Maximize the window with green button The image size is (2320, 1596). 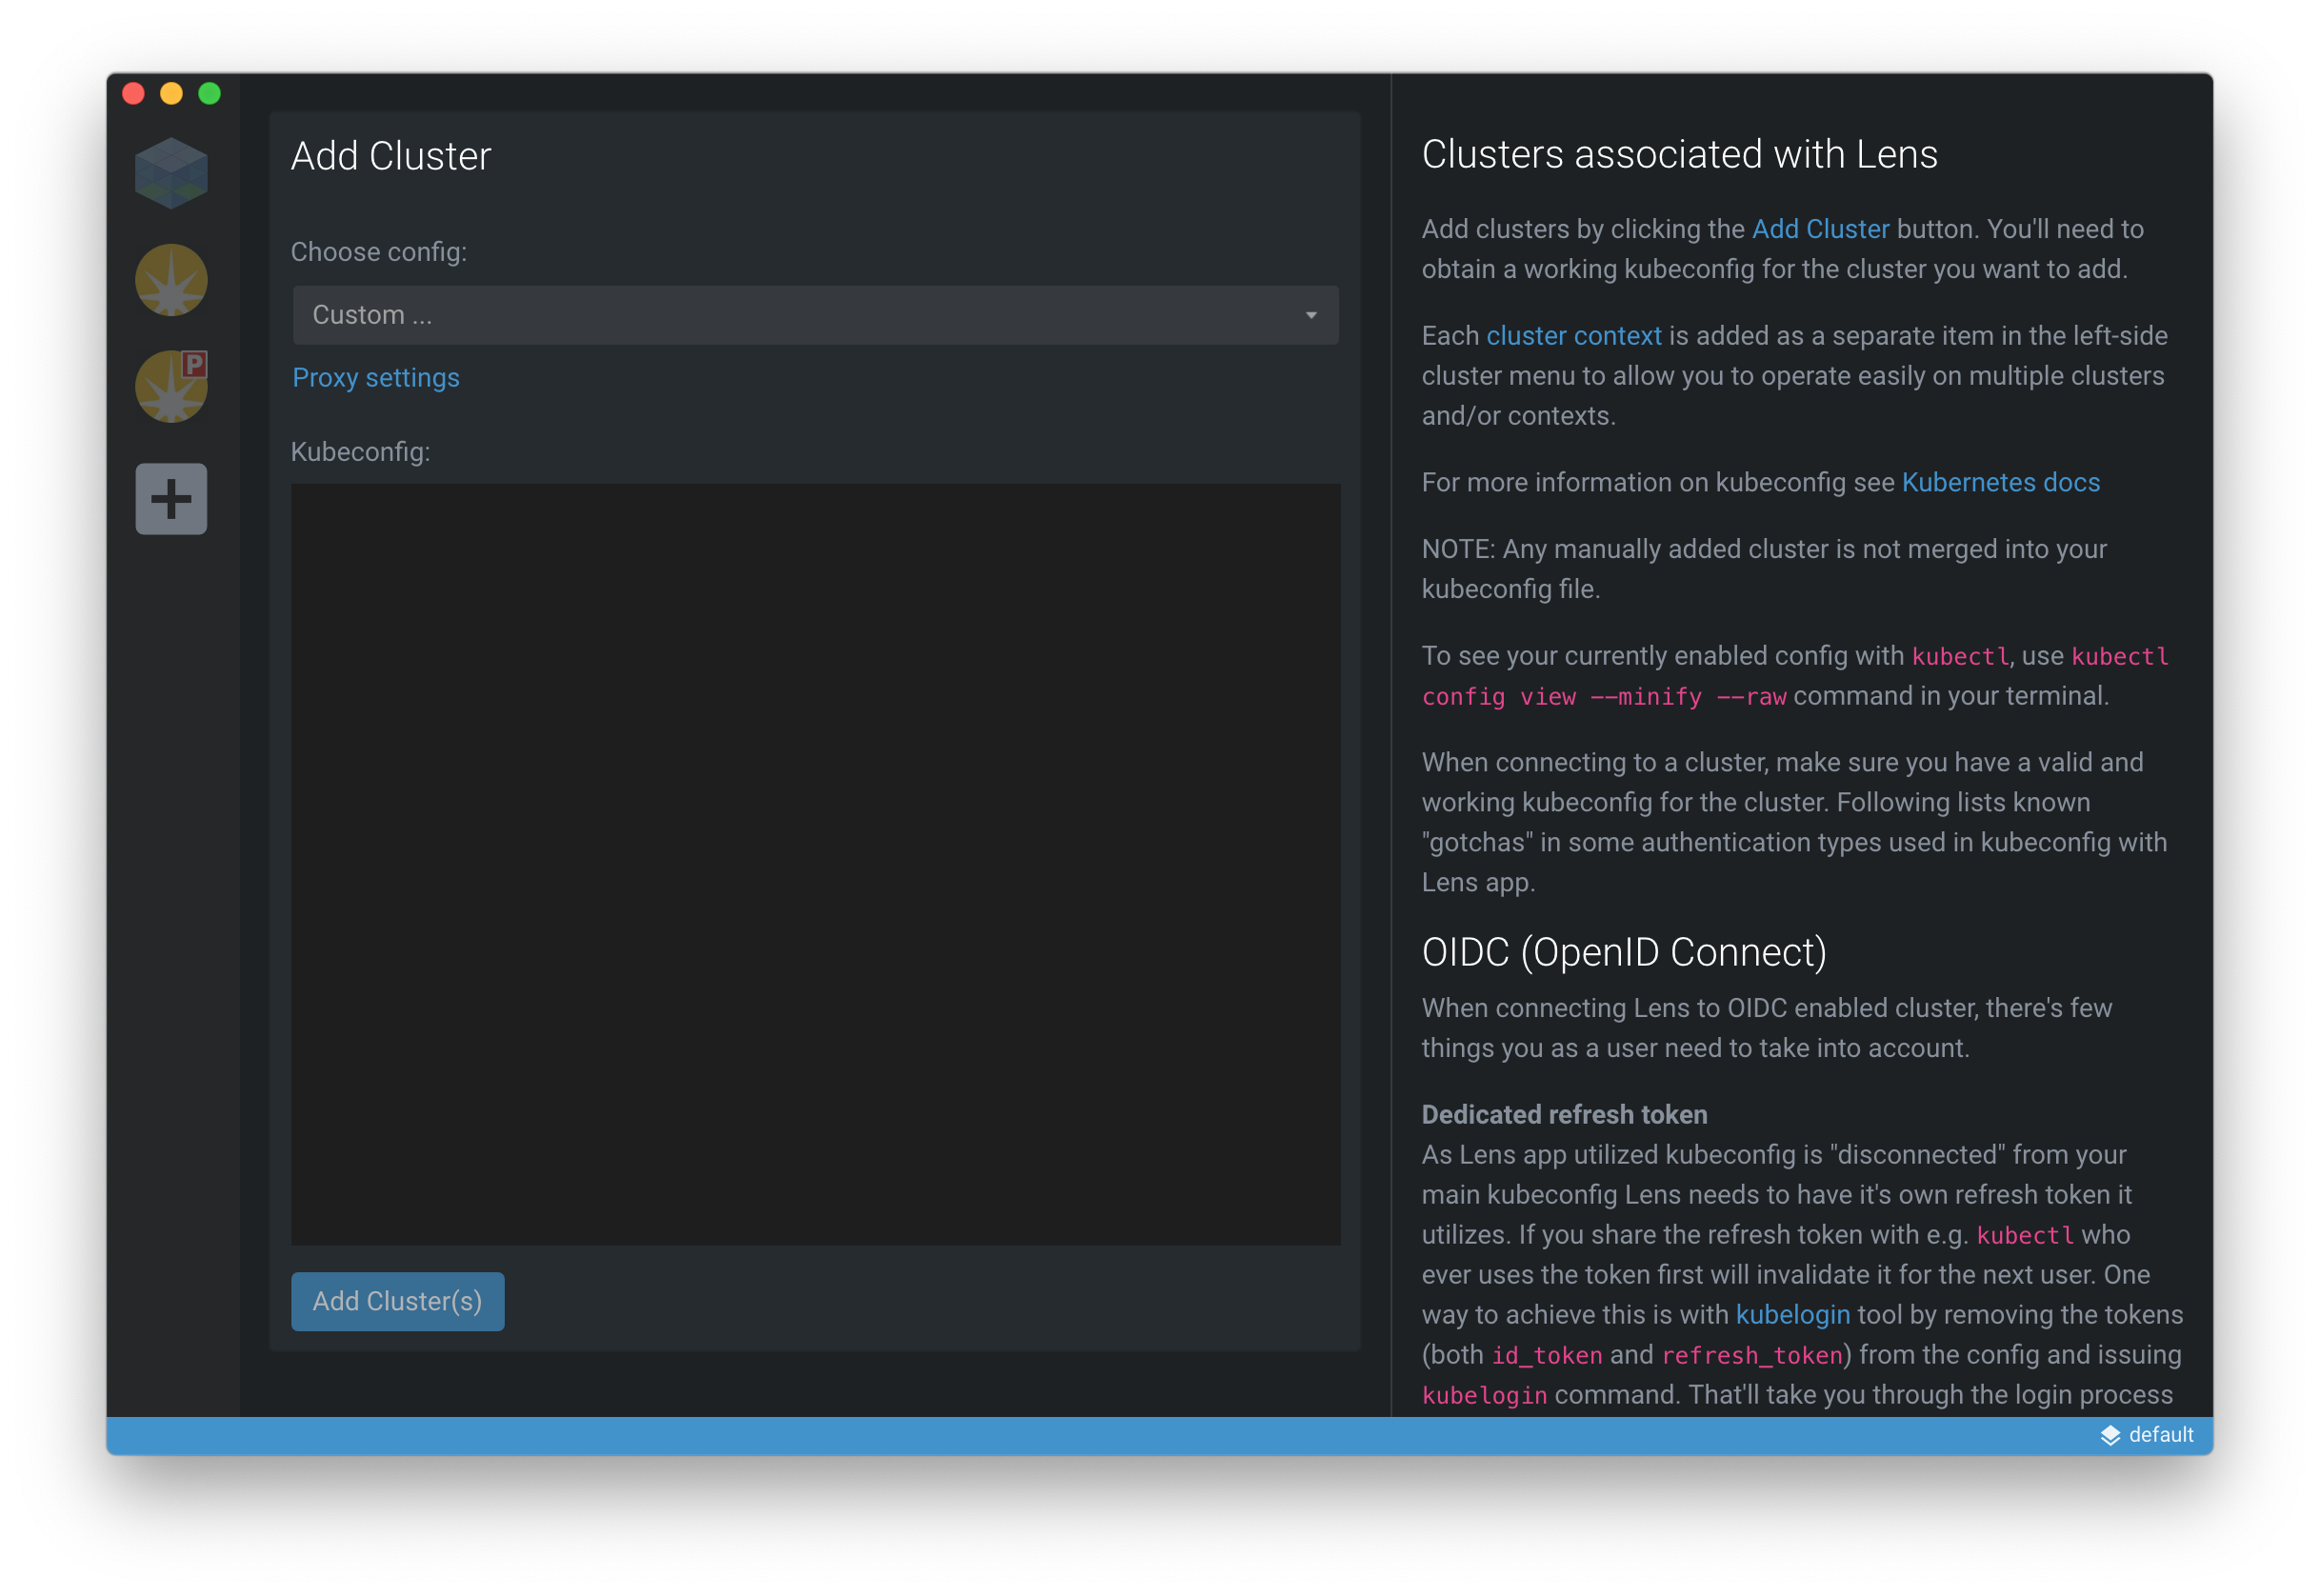(x=209, y=93)
